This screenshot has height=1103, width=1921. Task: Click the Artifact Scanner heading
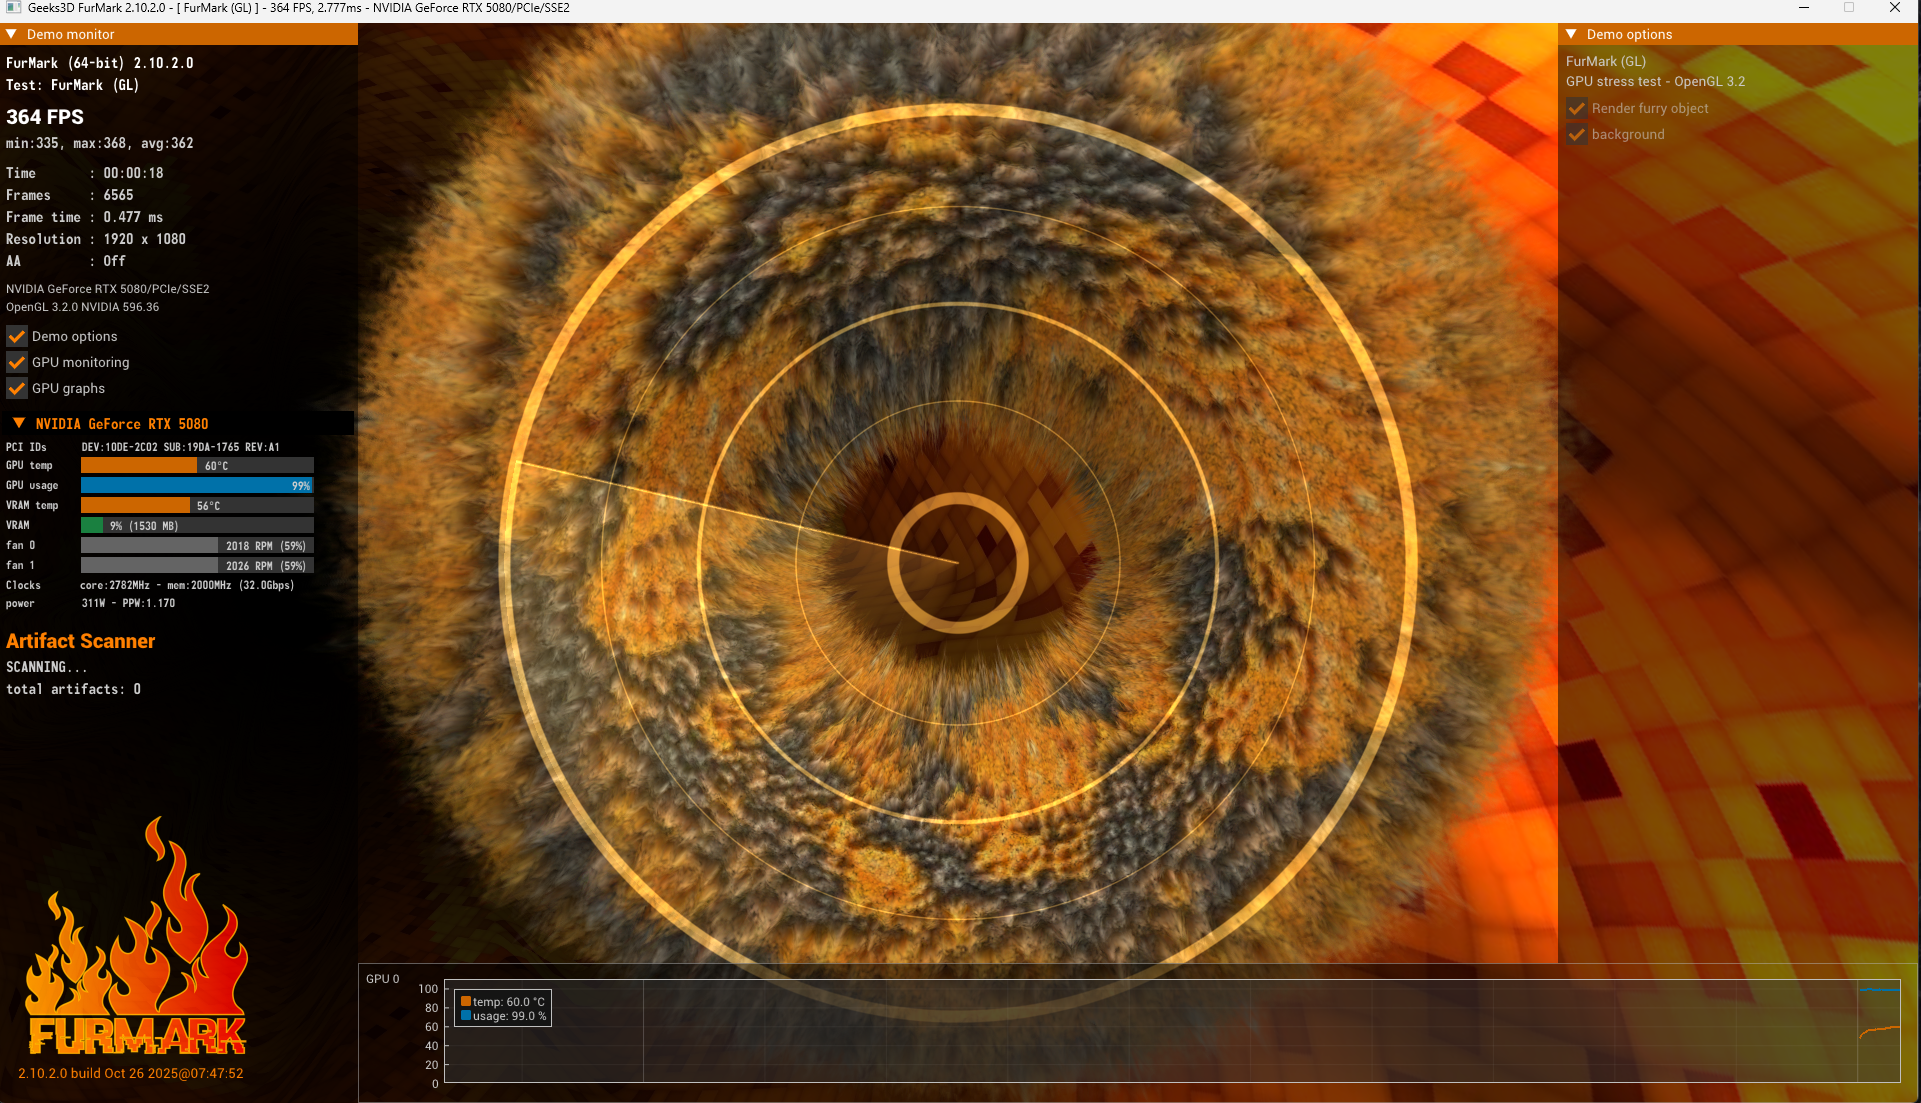pos(81,641)
